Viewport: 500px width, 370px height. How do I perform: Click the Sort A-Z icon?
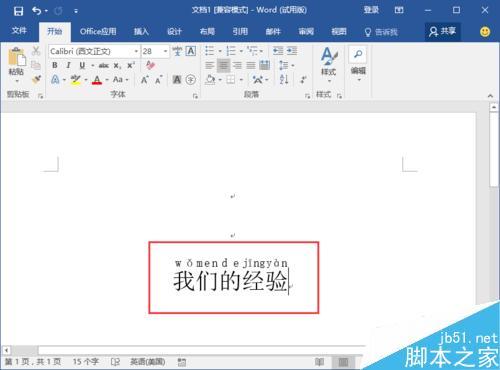(x=284, y=80)
